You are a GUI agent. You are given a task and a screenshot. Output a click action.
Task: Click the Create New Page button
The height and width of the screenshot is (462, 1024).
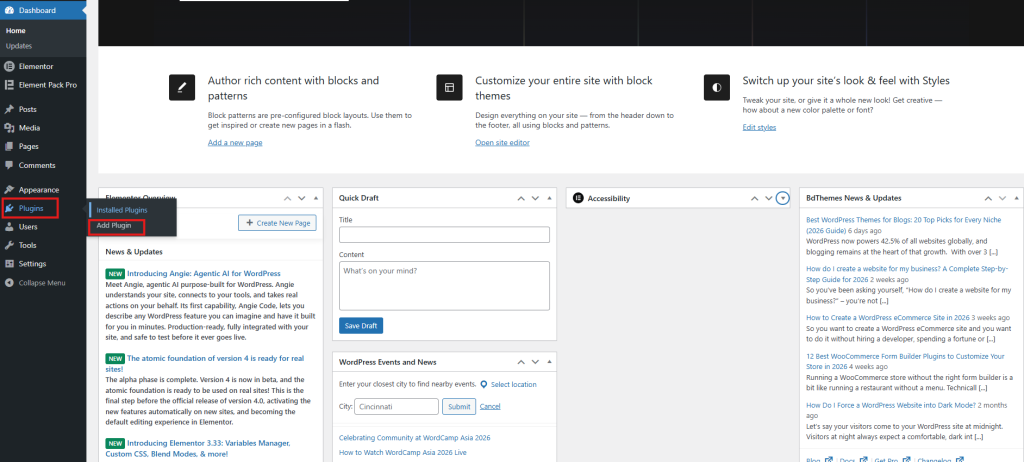pyautogui.click(x=278, y=223)
